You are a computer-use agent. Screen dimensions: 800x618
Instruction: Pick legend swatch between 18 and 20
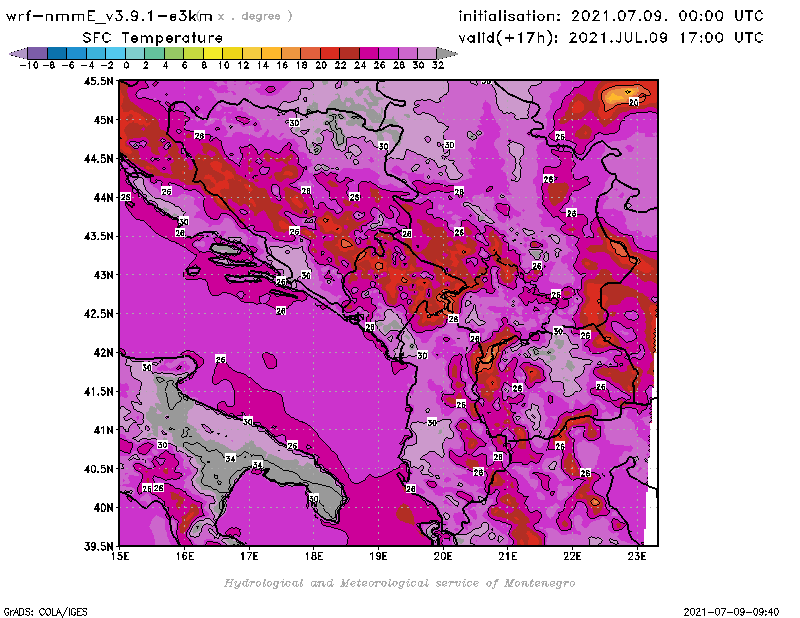310,53
